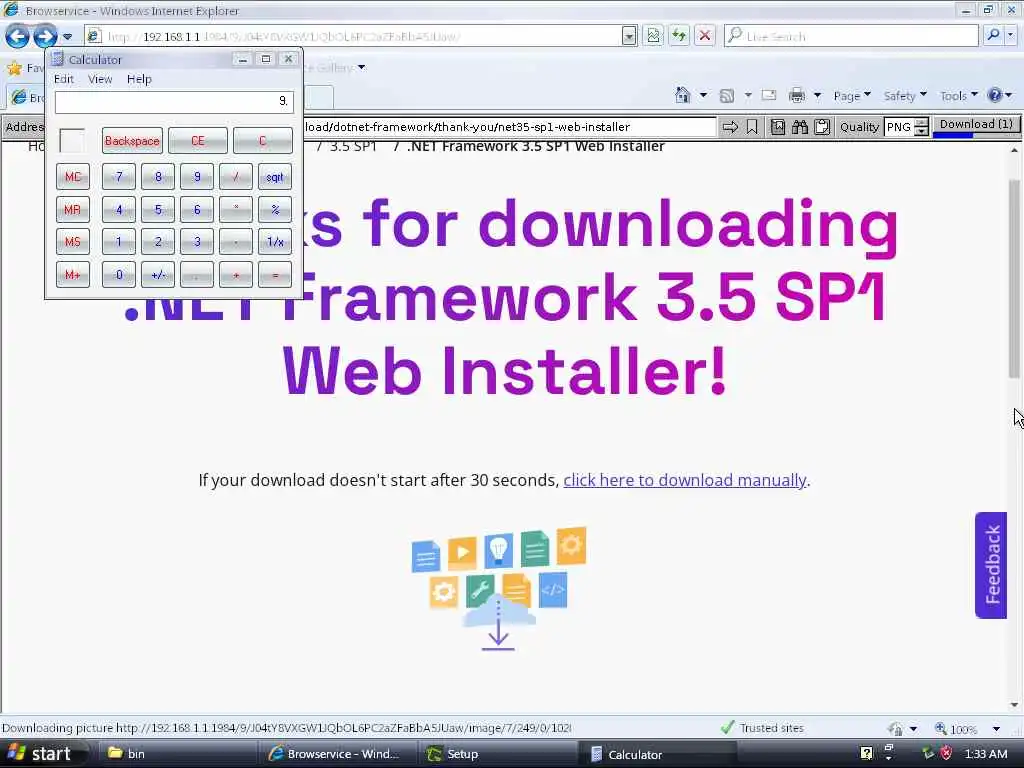This screenshot has width=1024, height=768.
Task: Refresh the page with green arrows icon
Action: (x=679, y=36)
